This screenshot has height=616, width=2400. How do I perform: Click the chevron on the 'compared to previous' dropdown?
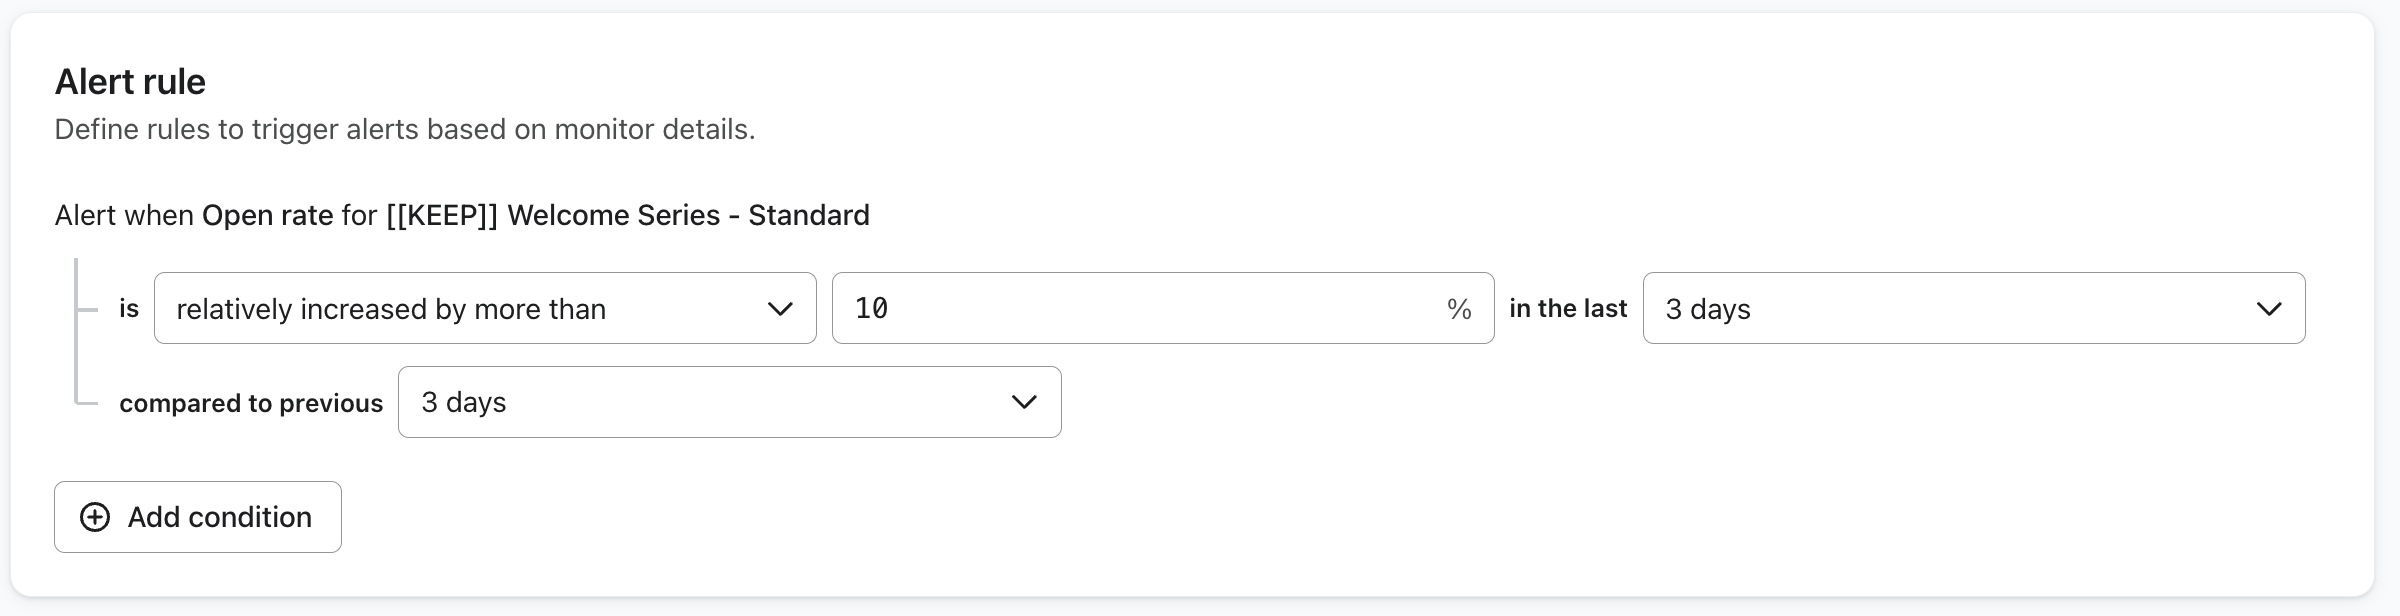(x=1023, y=402)
